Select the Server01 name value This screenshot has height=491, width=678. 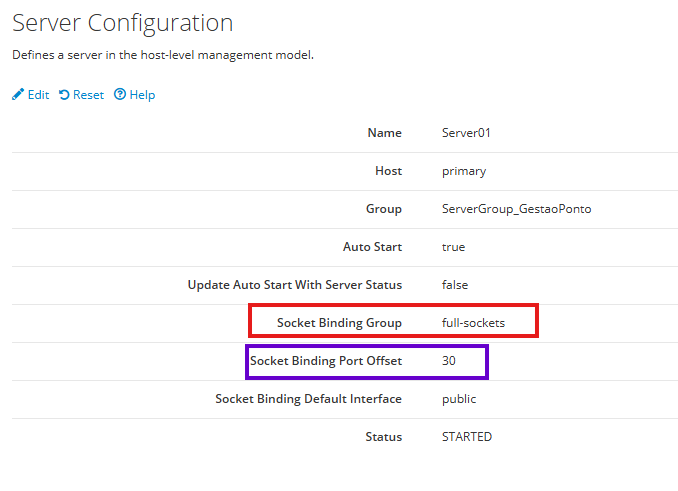[466, 133]
